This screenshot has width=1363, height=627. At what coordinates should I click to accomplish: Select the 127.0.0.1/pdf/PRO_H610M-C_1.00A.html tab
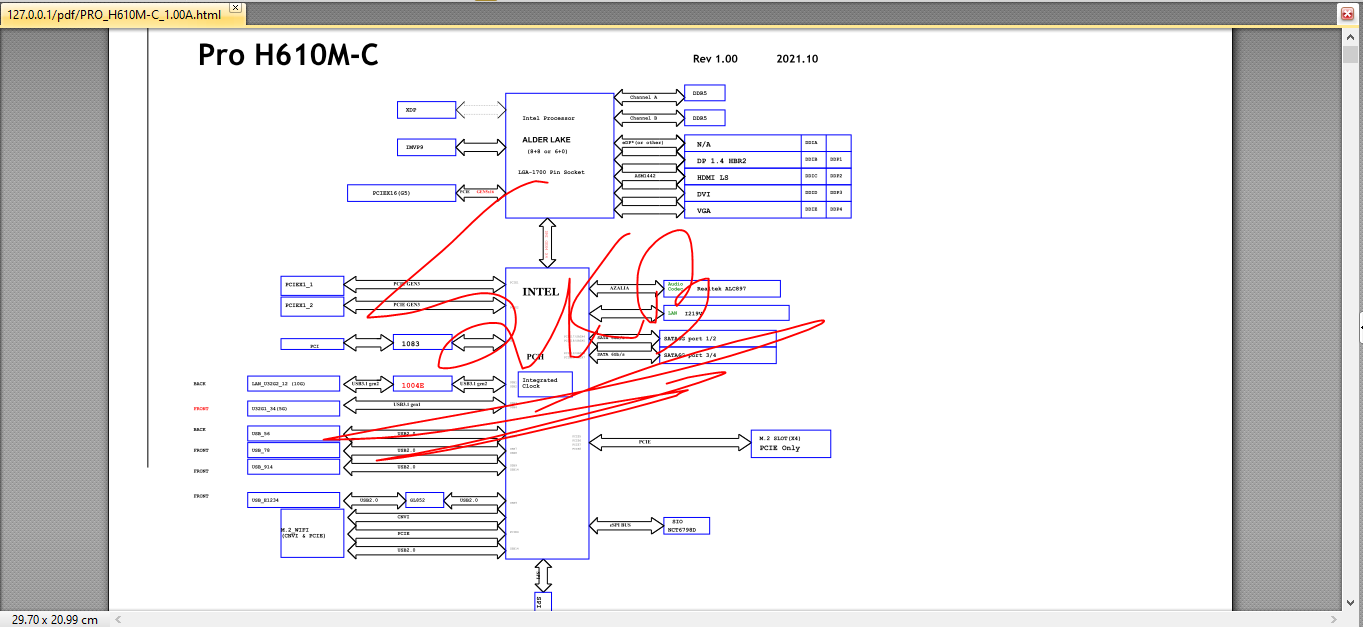[x=115, y=15]
